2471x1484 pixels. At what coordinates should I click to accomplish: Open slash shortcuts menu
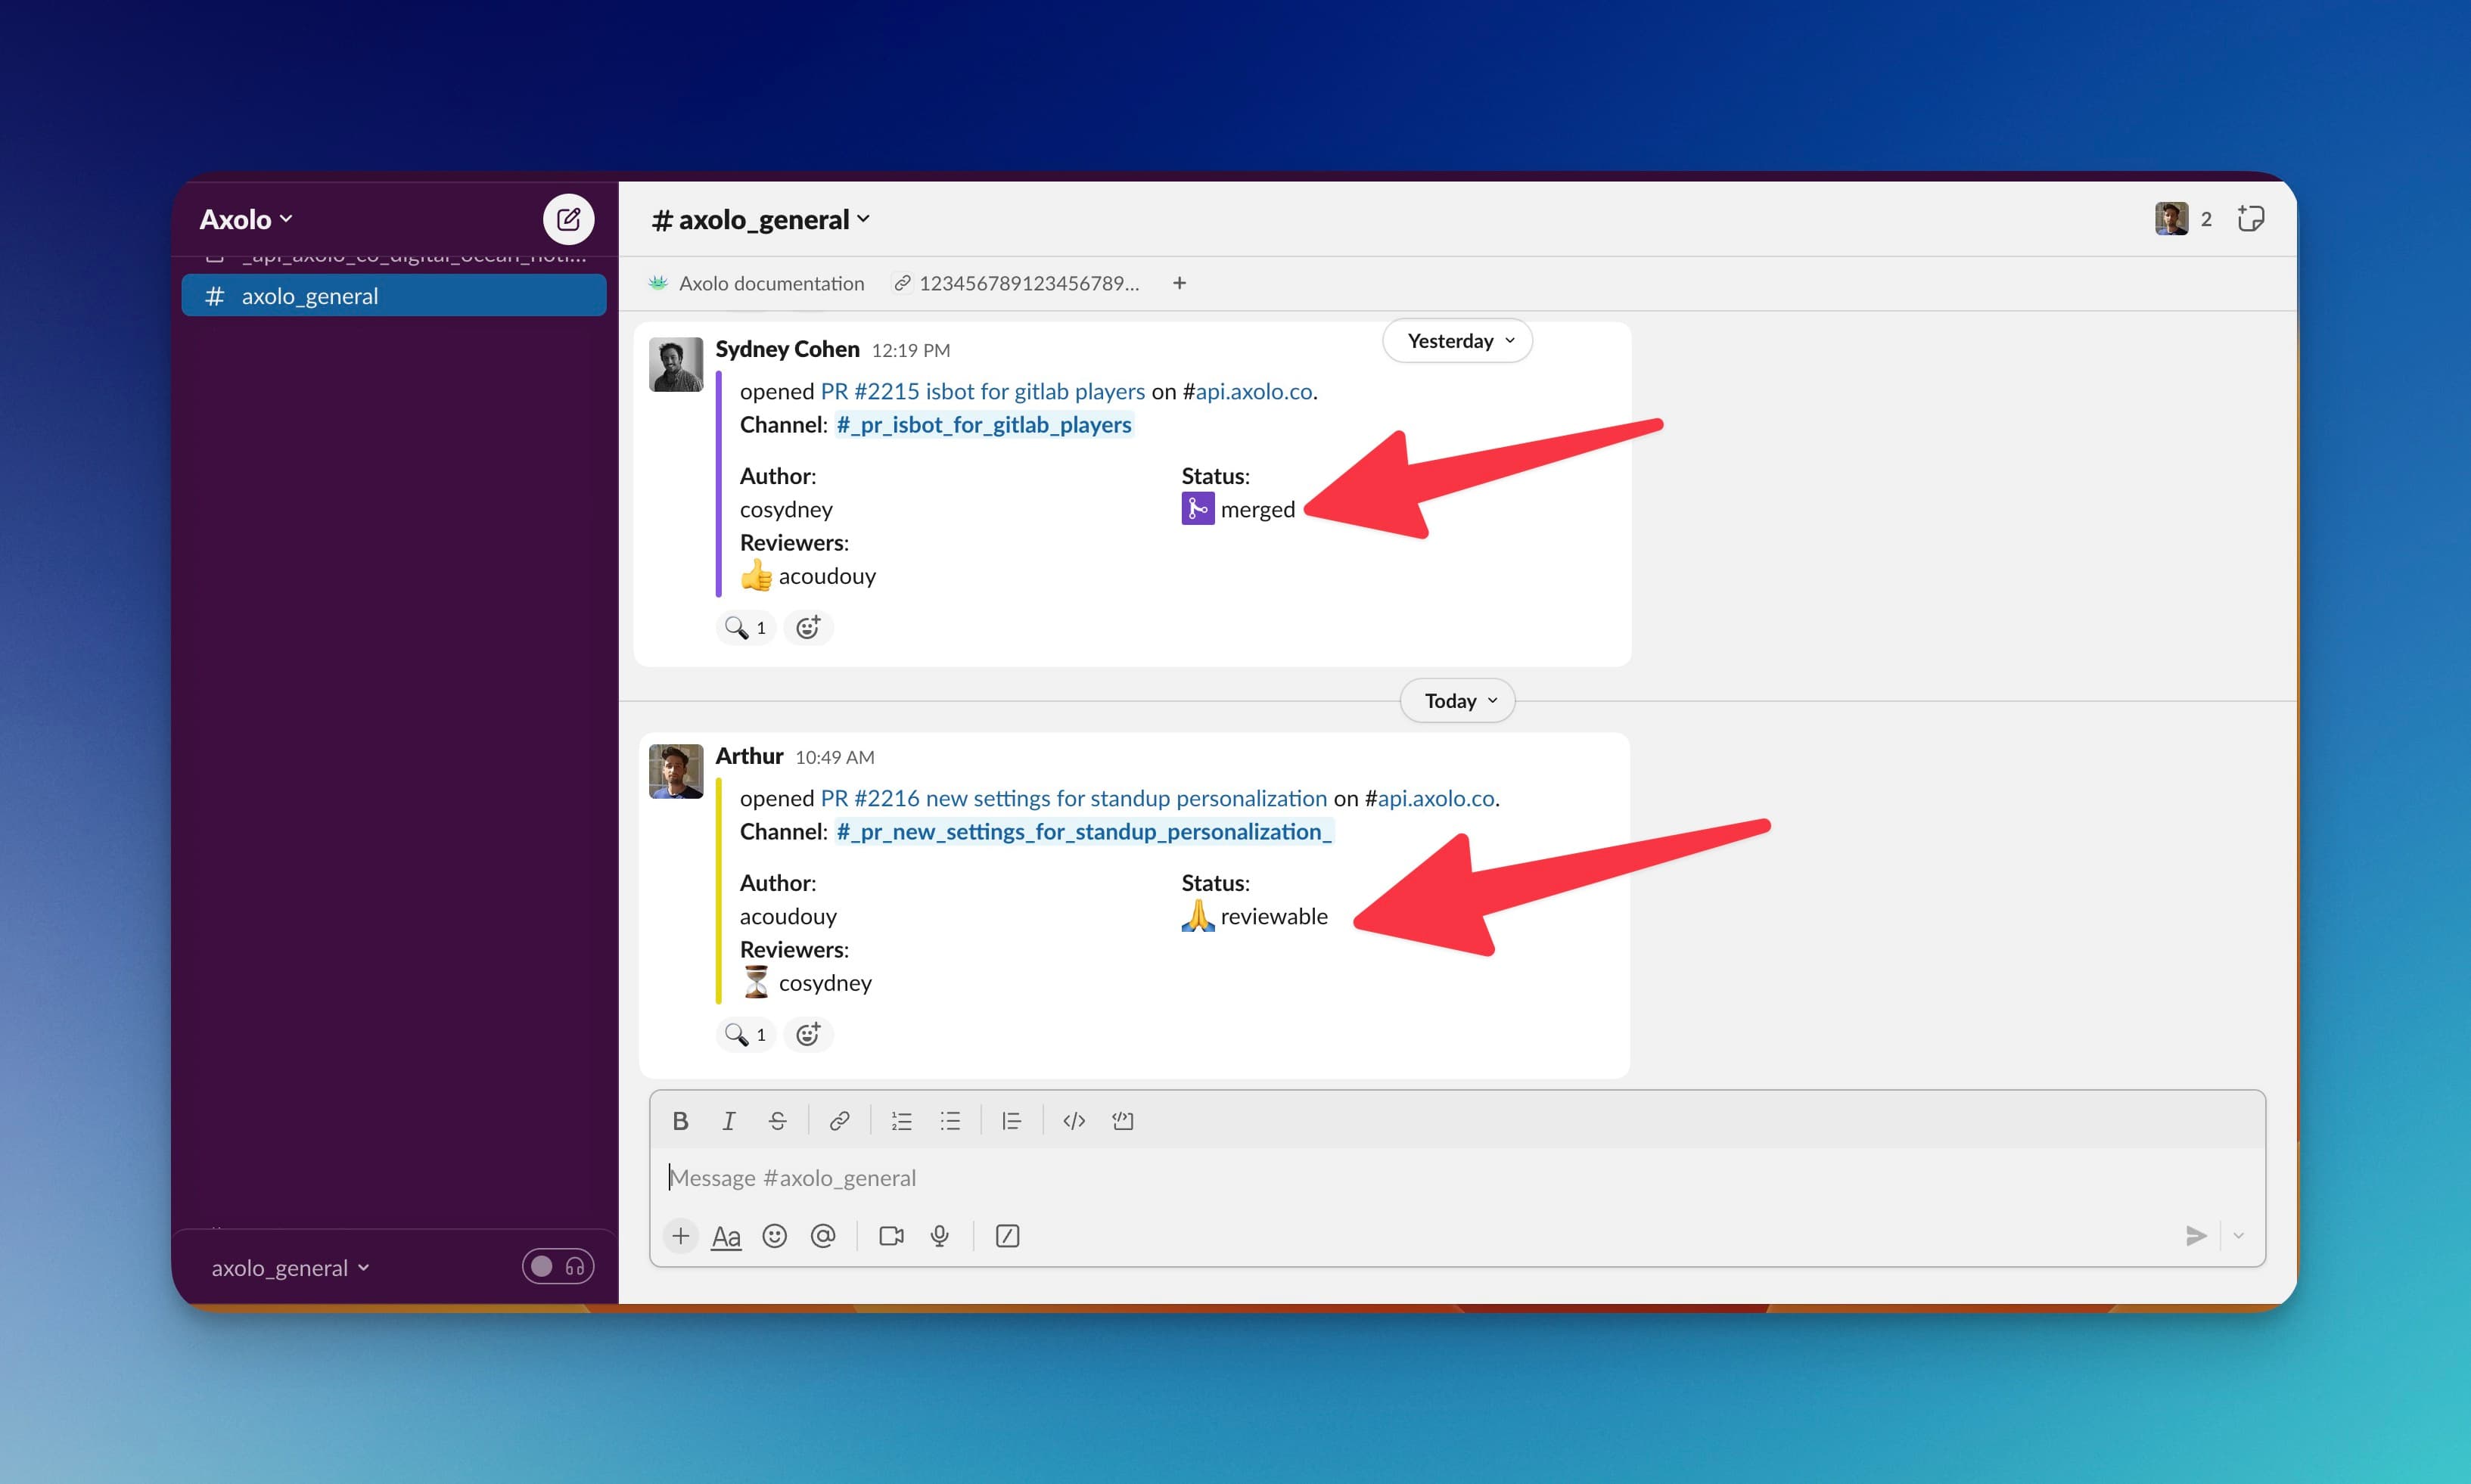click(x=1007, y=1236)
